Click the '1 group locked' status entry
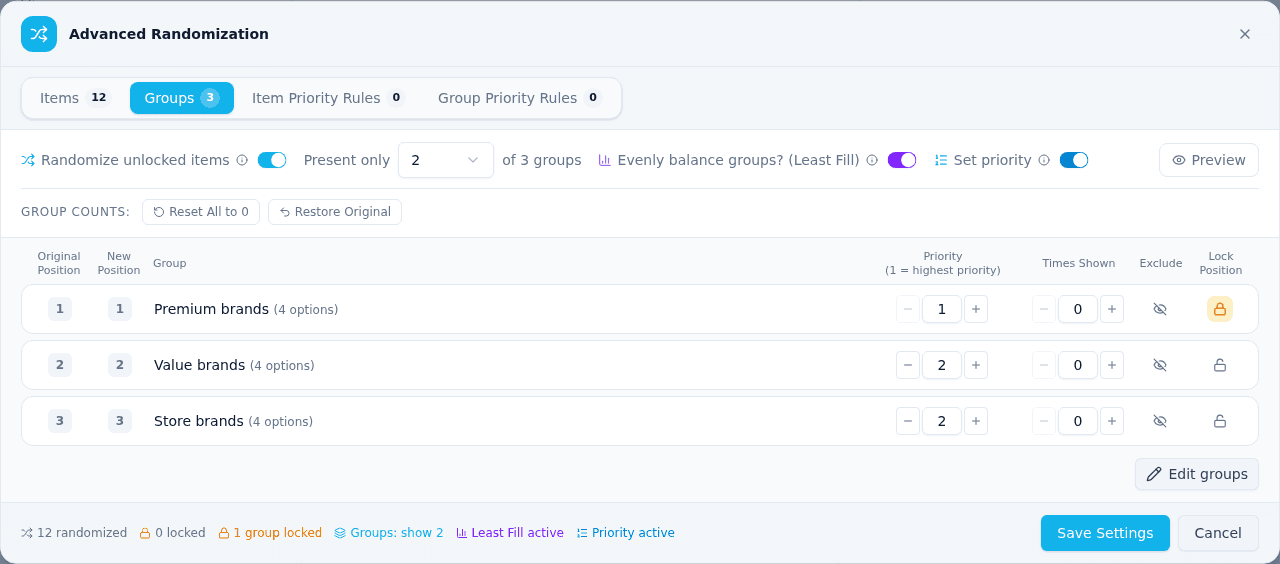 [270, 533]
